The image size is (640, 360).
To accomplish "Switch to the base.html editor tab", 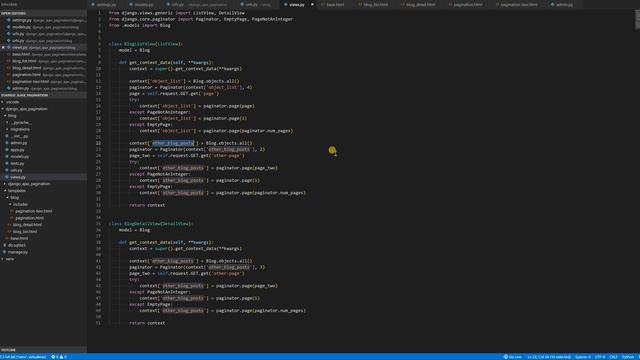I will [x=335, y=4].
